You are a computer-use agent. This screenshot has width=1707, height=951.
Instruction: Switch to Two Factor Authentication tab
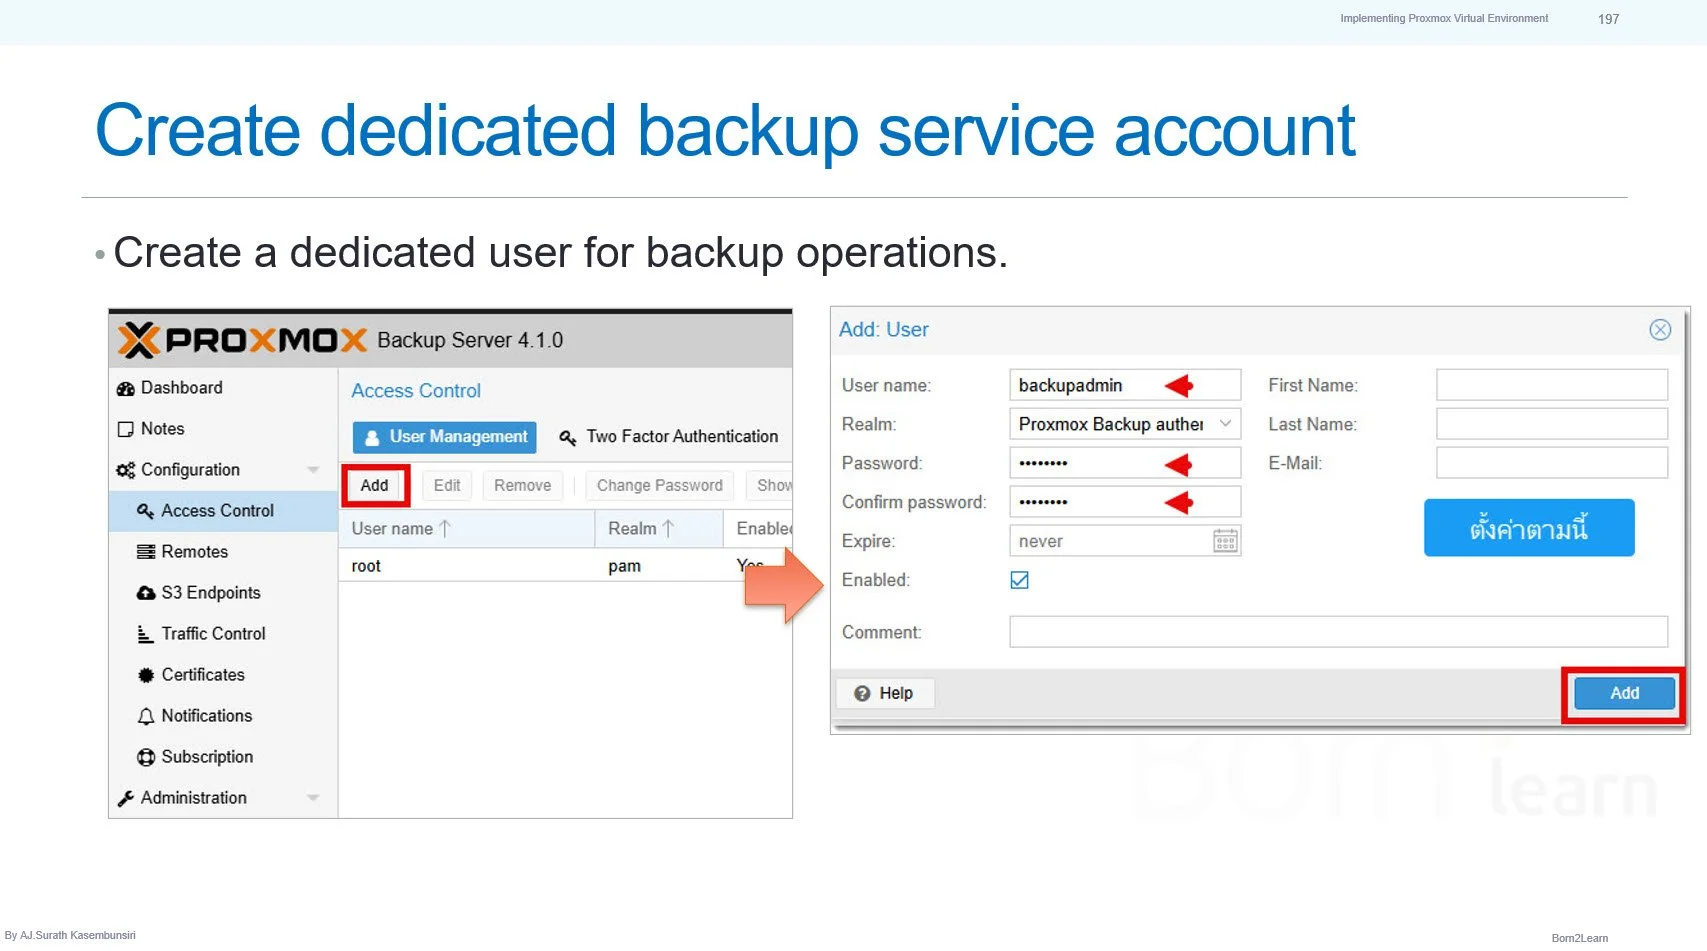(x=669, y=437)
